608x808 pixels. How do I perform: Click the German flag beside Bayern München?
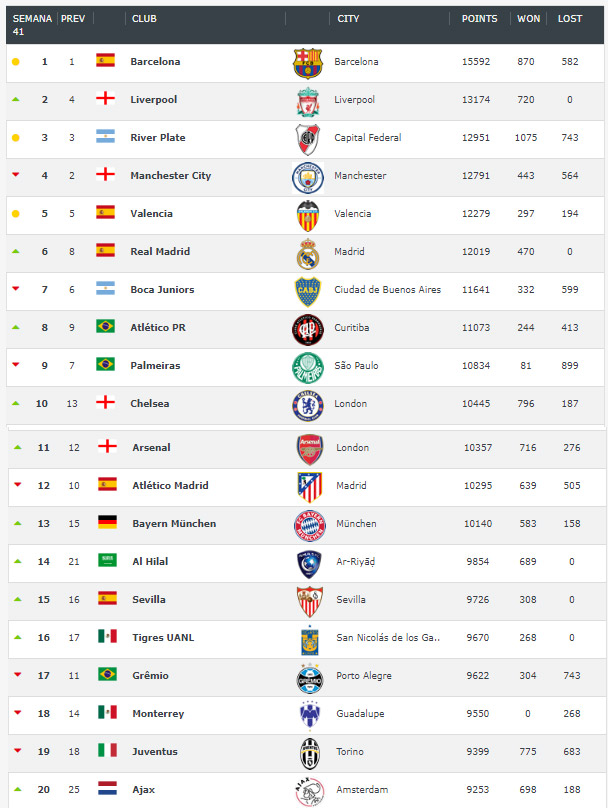[107, 522]
